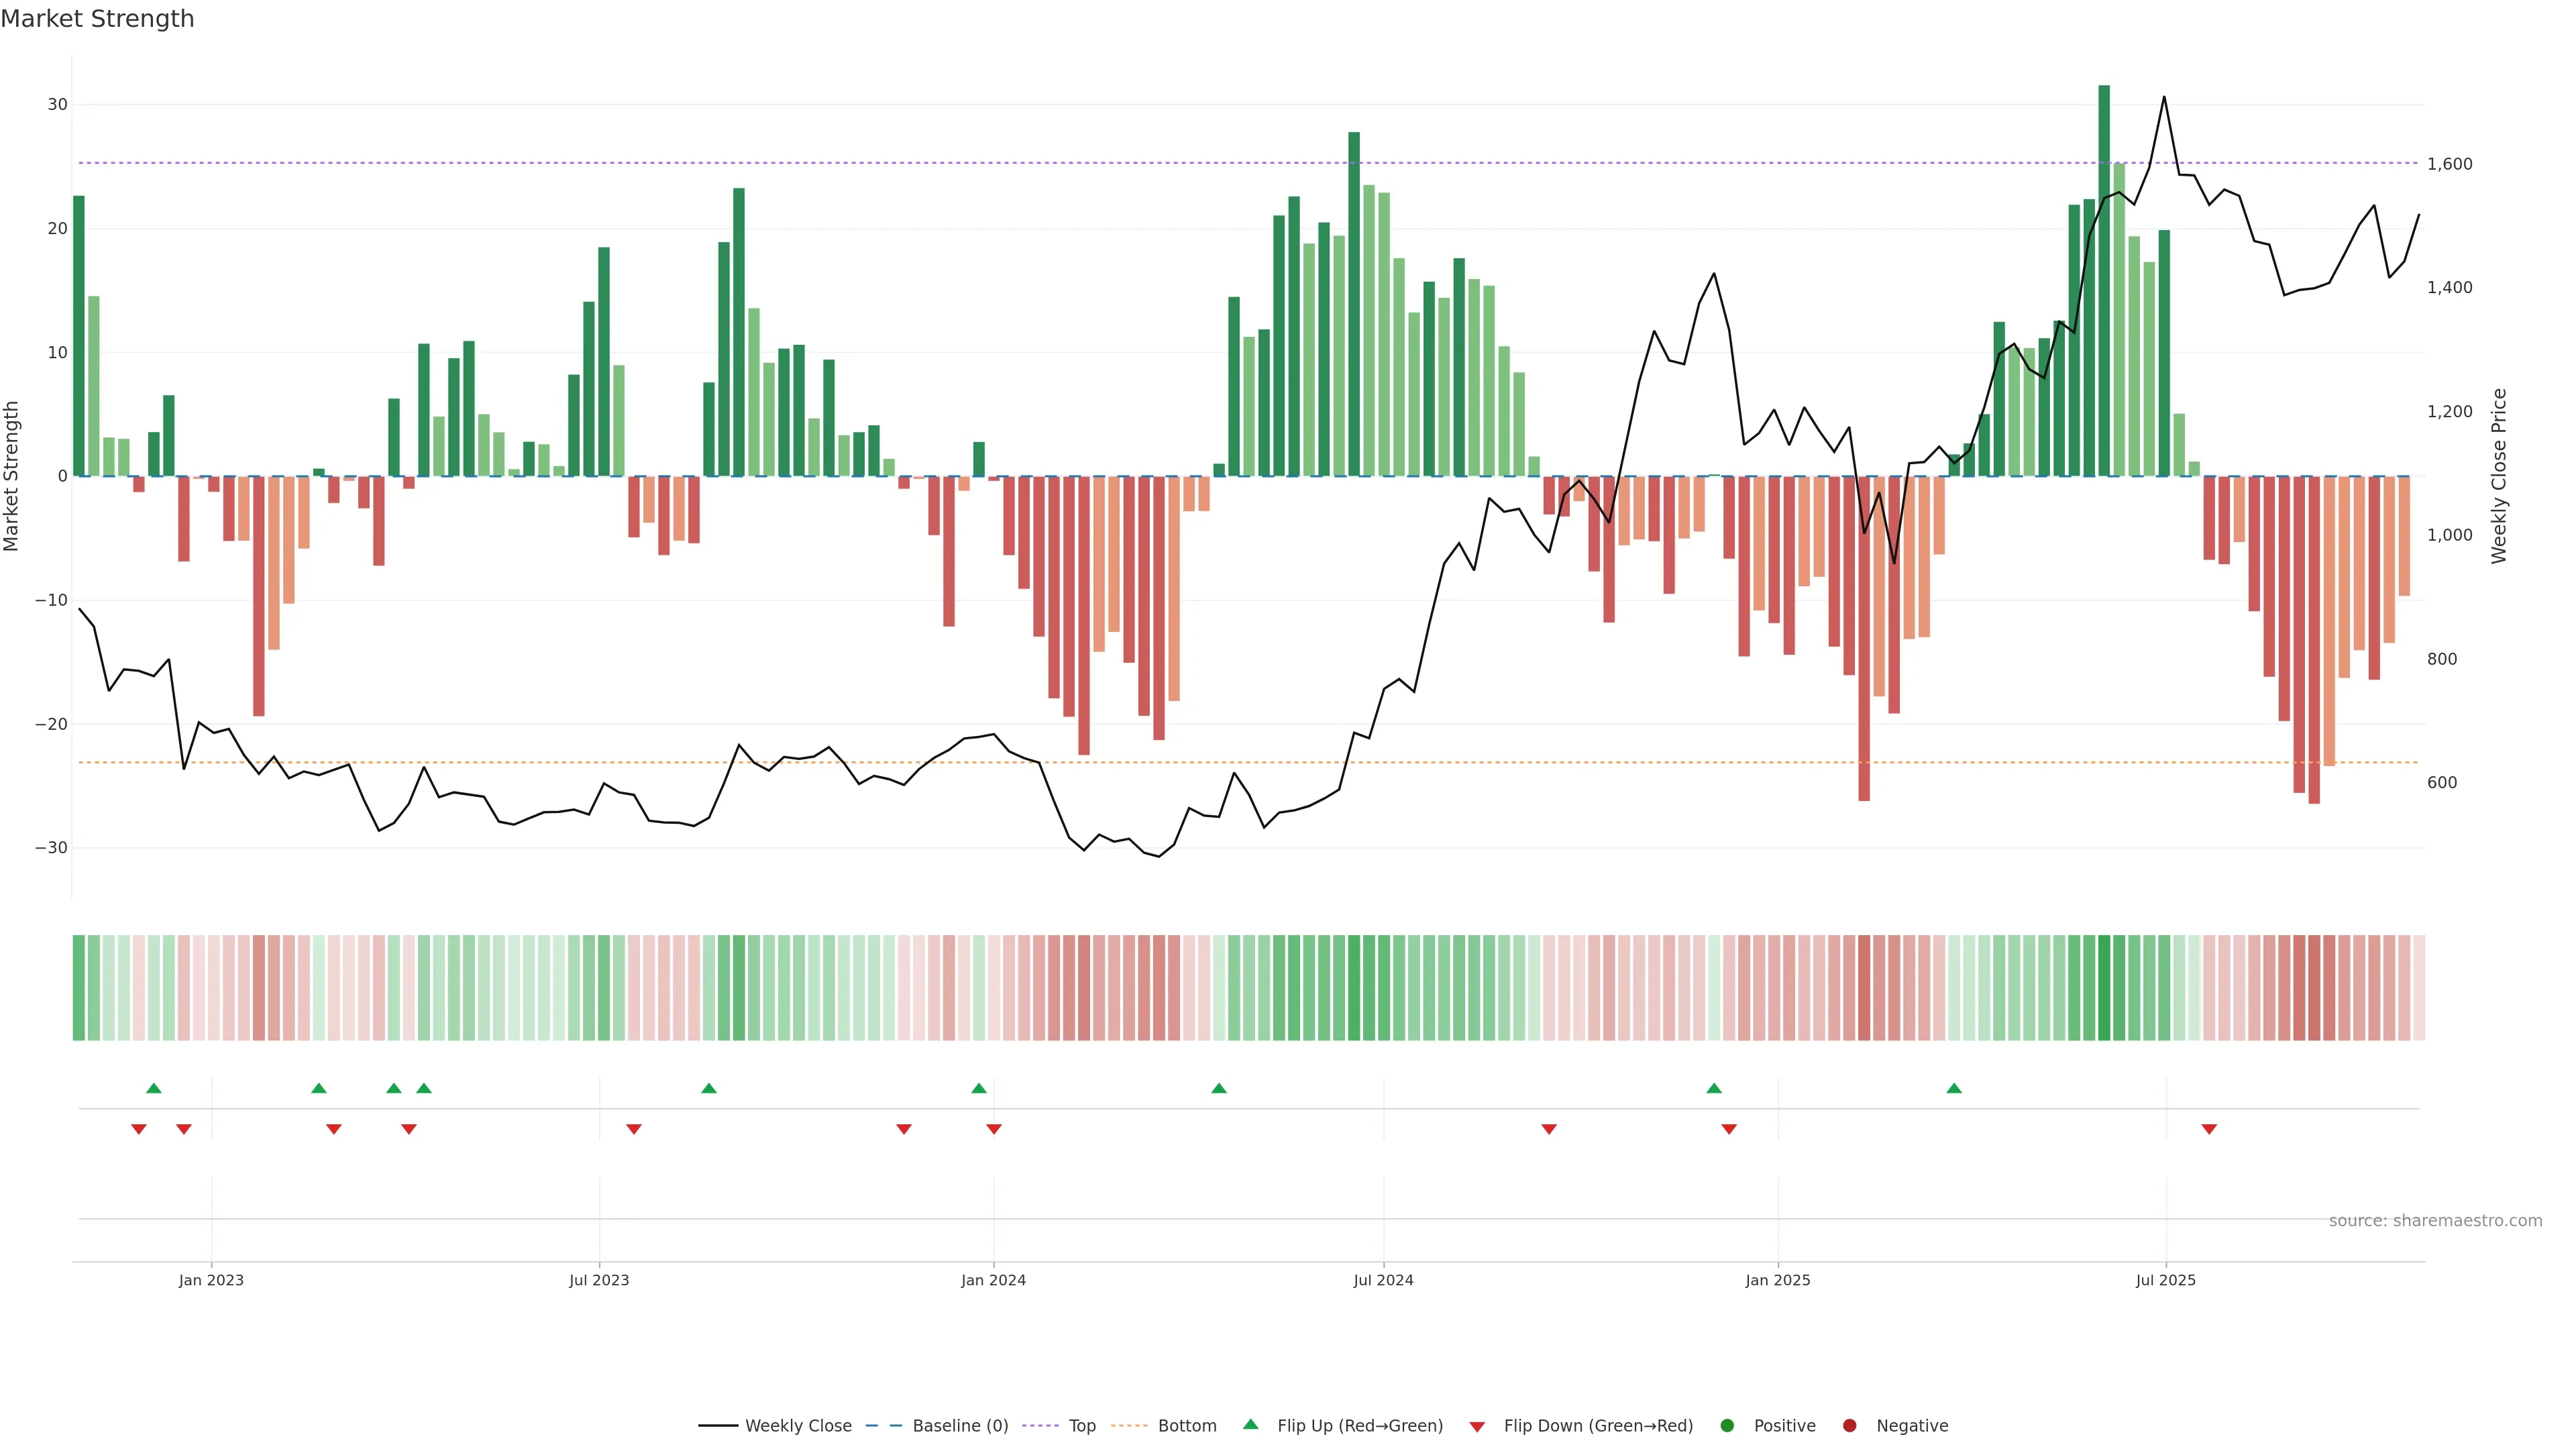Click the Weekly Close Price axis title
Screen dimensions: 2576x1449
[x=2499, y=476]
